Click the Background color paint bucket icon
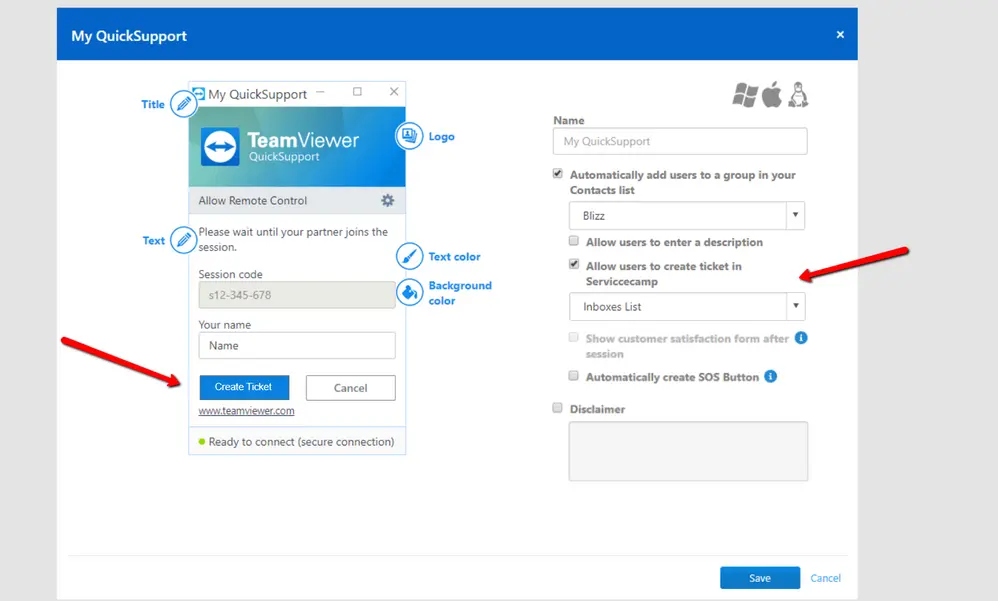998x601 pixels. click(409, 292)
